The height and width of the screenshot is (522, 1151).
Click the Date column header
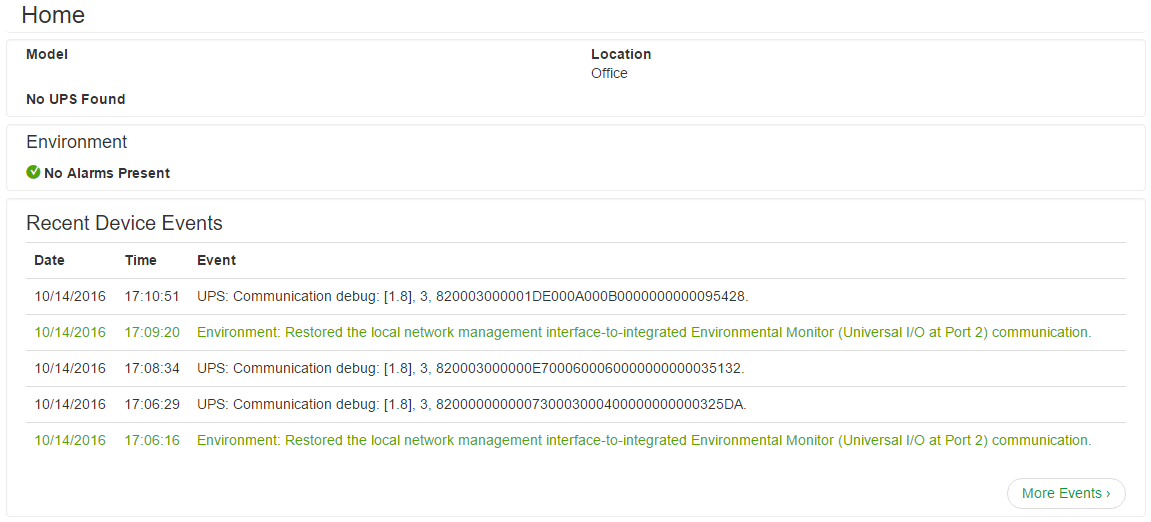pos(49,260)
